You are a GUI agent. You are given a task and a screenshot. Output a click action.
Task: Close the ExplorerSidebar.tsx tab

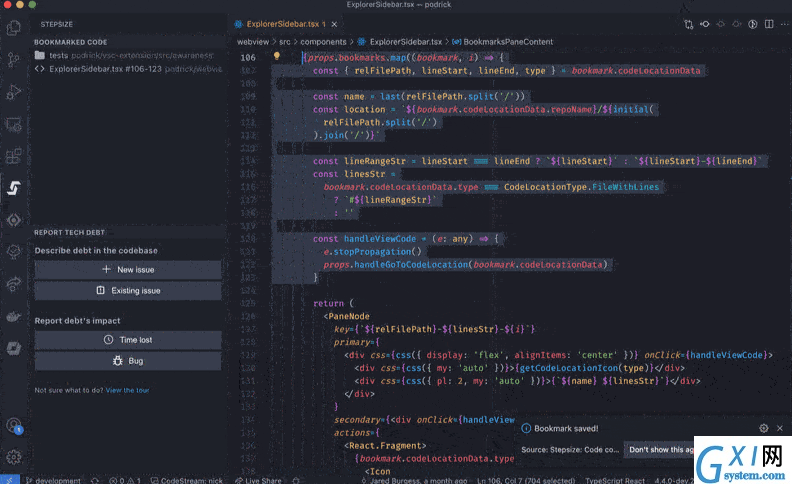334,24
